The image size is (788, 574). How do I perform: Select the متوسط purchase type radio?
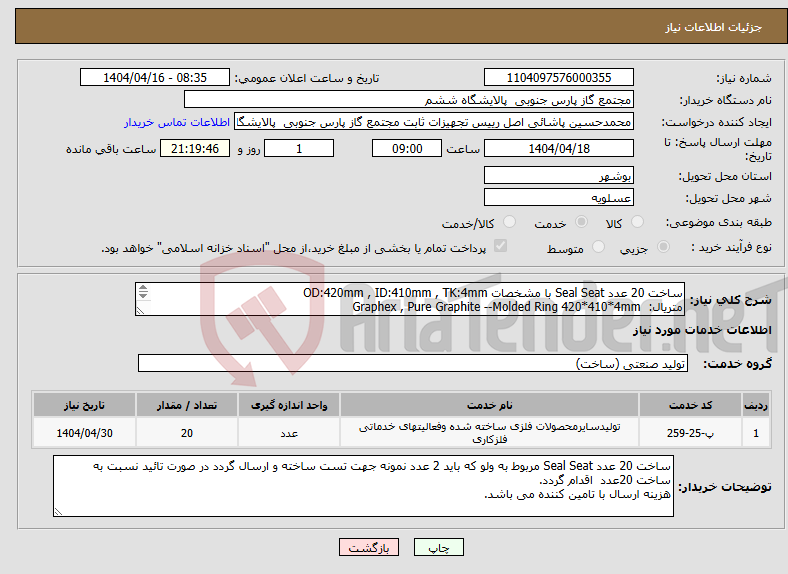click(598, 247)
